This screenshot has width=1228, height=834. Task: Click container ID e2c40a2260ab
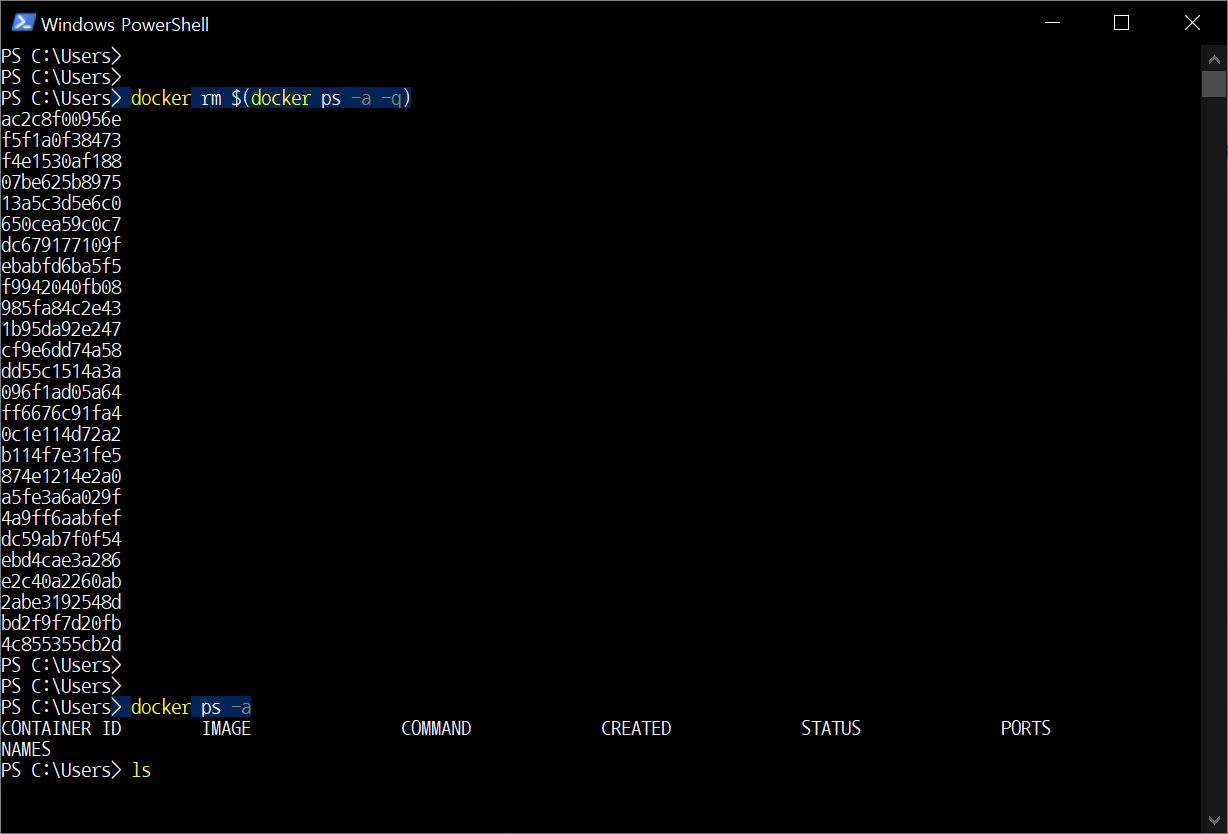(x=62, y=581)
